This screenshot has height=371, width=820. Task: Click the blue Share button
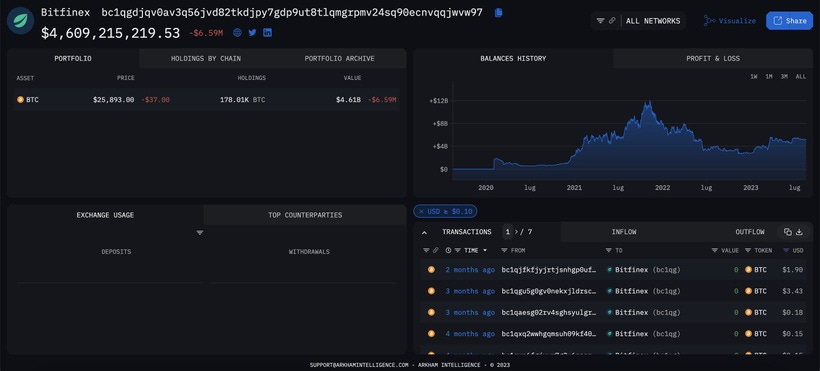[789, 21]
